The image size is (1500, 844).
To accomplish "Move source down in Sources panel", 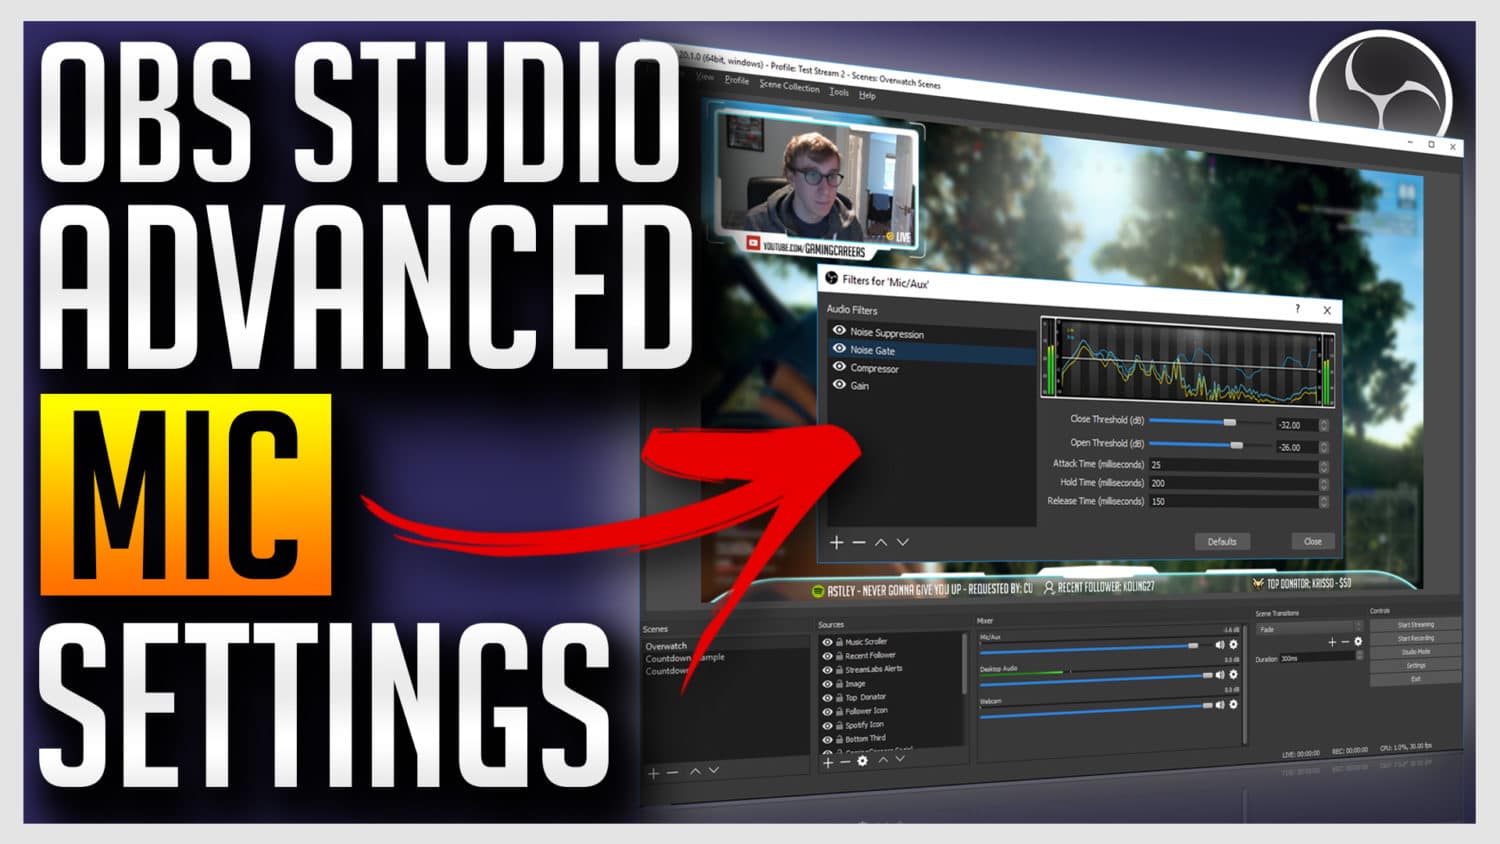I will pyautogui.click(x=900, y=759).
